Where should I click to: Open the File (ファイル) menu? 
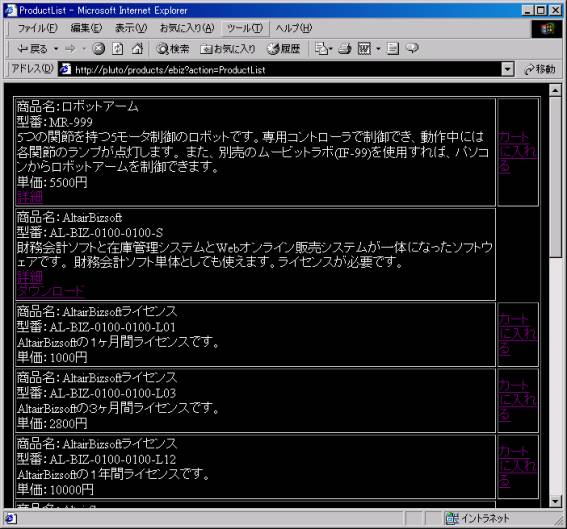[x=37, y=28]
